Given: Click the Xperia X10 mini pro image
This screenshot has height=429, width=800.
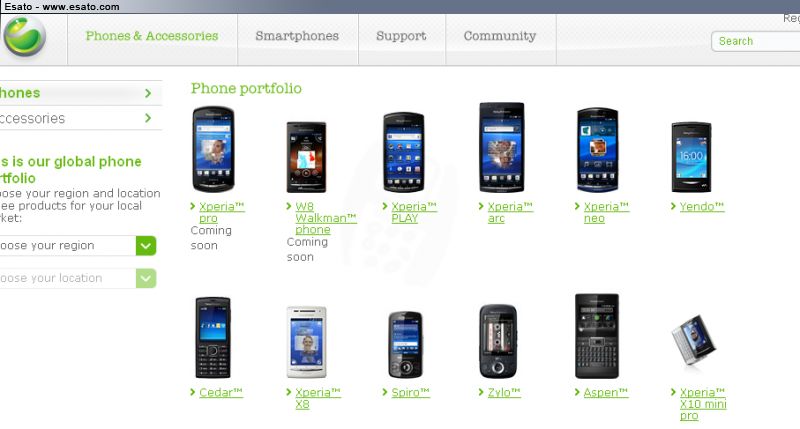Looking at the screenshot, I should (x=694, y=340).
